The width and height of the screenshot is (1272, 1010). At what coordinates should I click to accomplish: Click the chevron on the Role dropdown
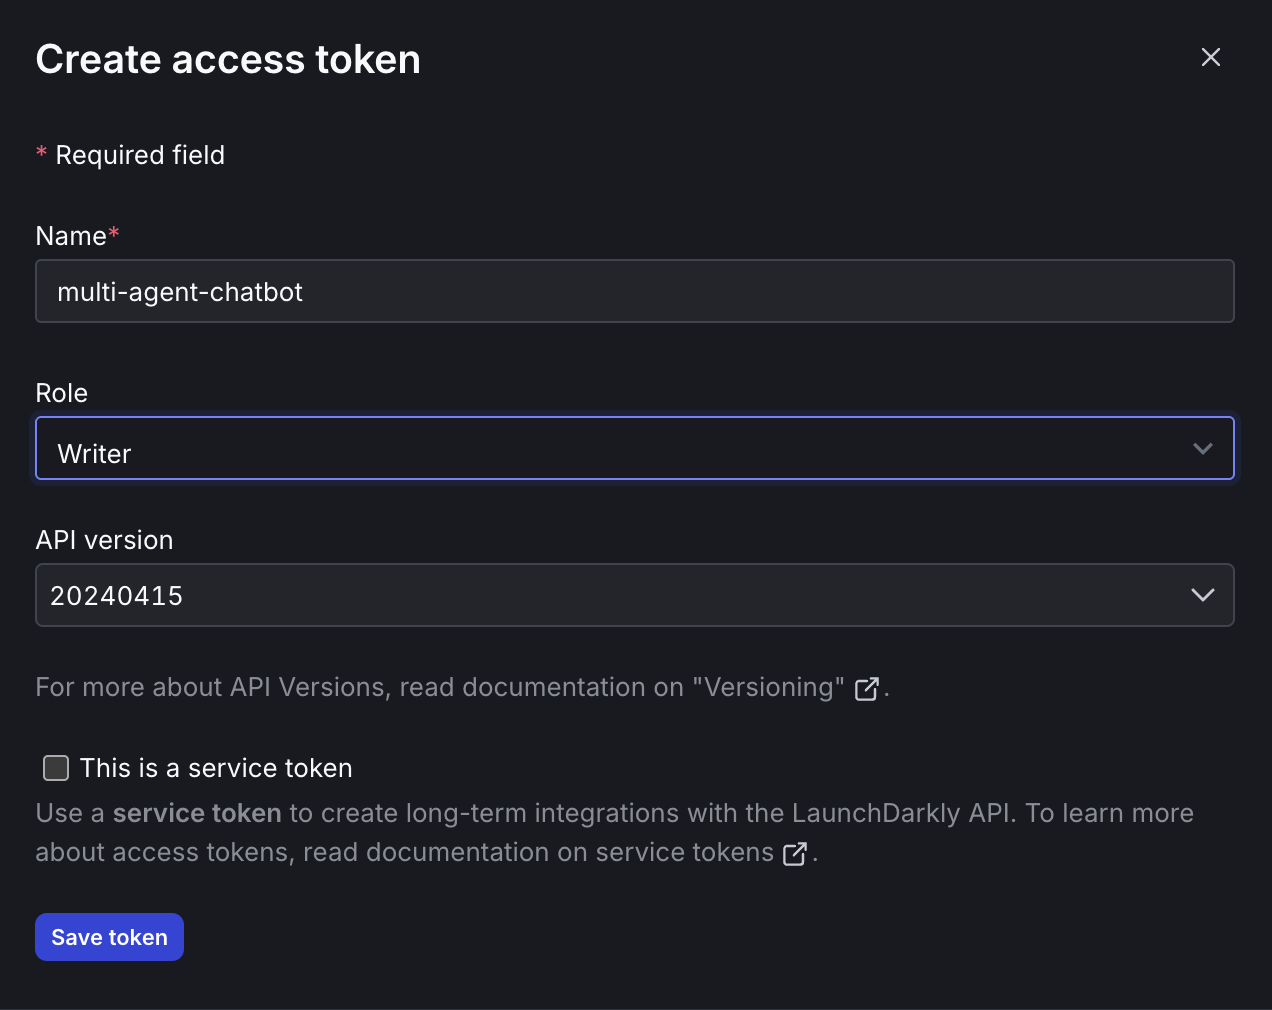tap(1203, 449)
